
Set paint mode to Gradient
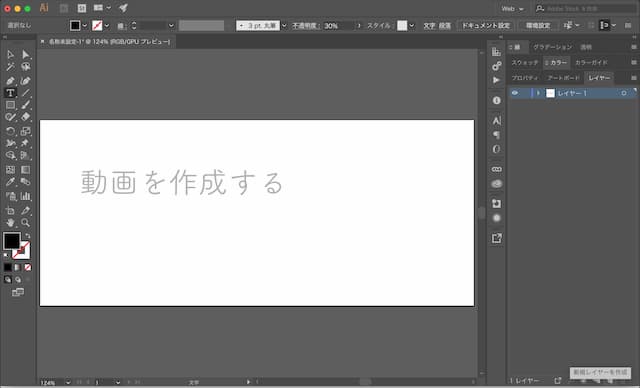[x=18, y=268]
